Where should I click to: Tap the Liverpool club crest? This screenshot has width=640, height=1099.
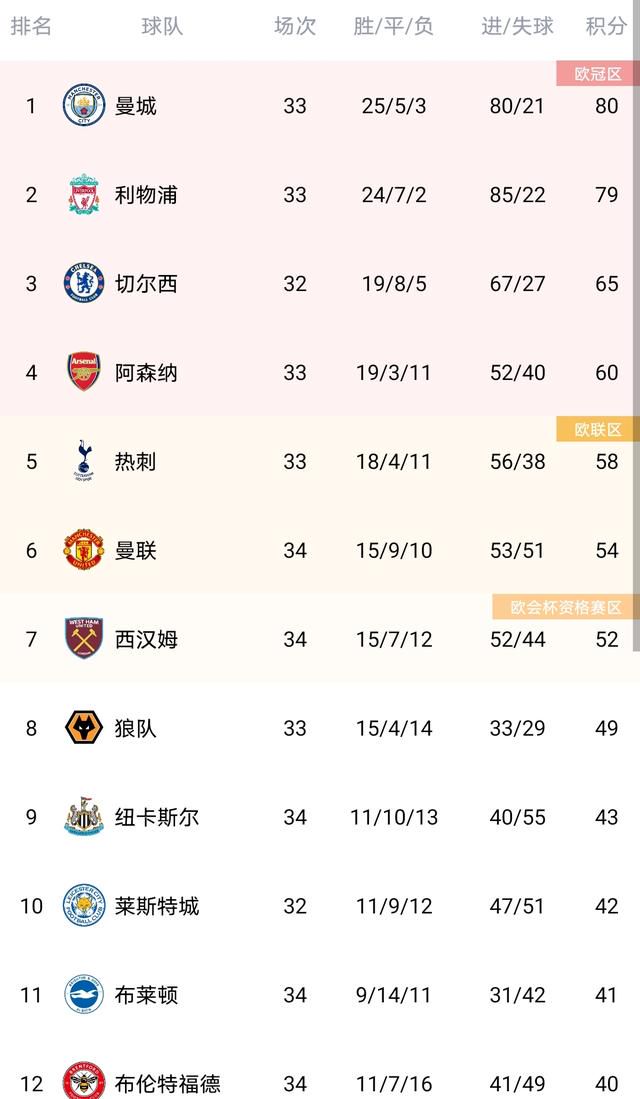click(x=83, y=194)
